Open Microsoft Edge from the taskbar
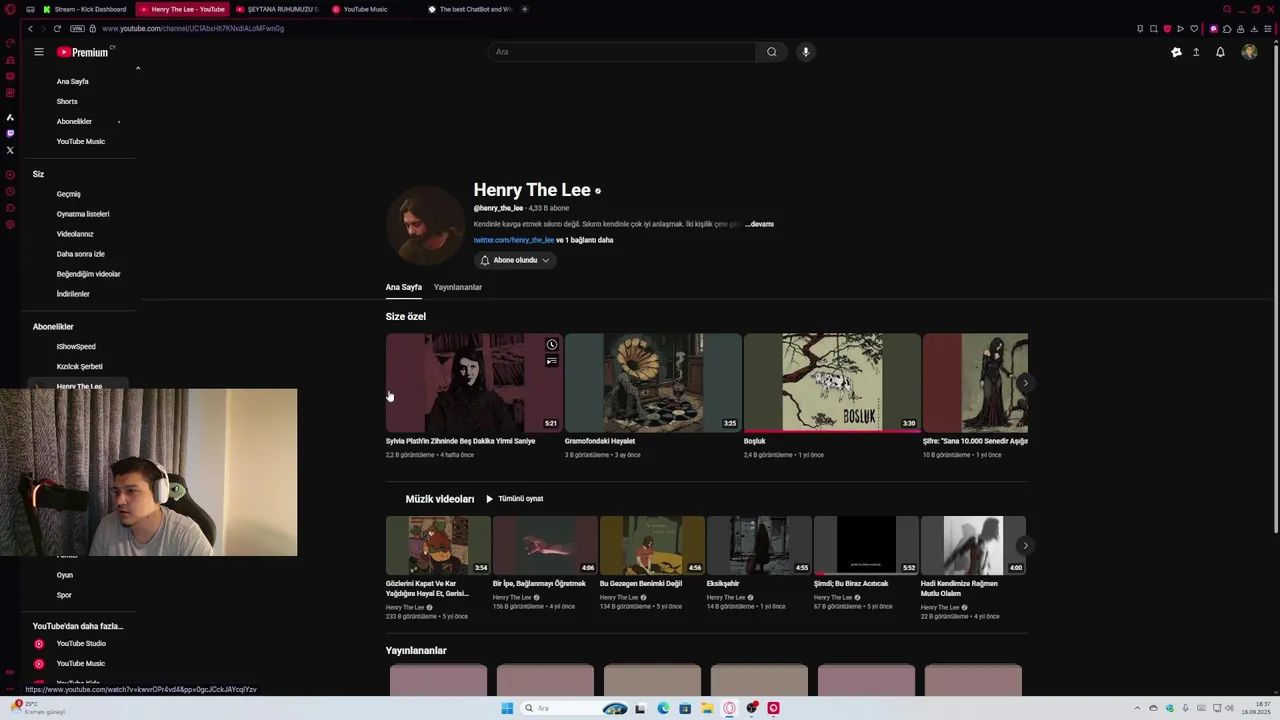 coord(663,708)
